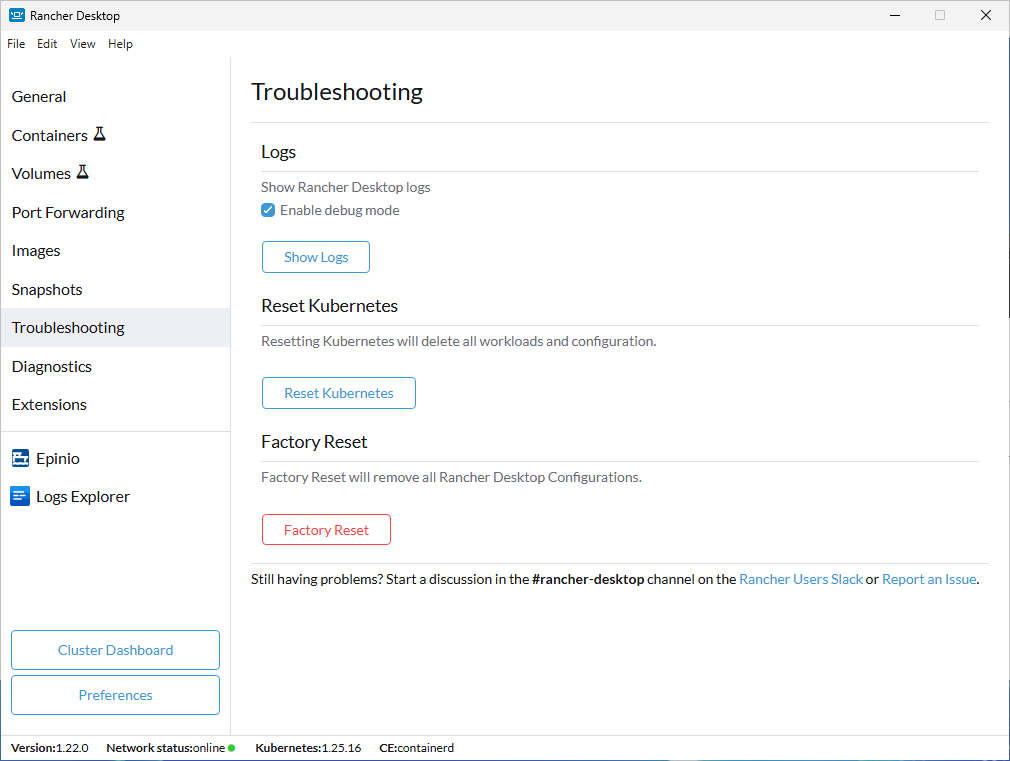Click the Volumes experimental flask icon
Image resolution: width=1010 pixels, height=761 pixels.
tap(83, 172)
